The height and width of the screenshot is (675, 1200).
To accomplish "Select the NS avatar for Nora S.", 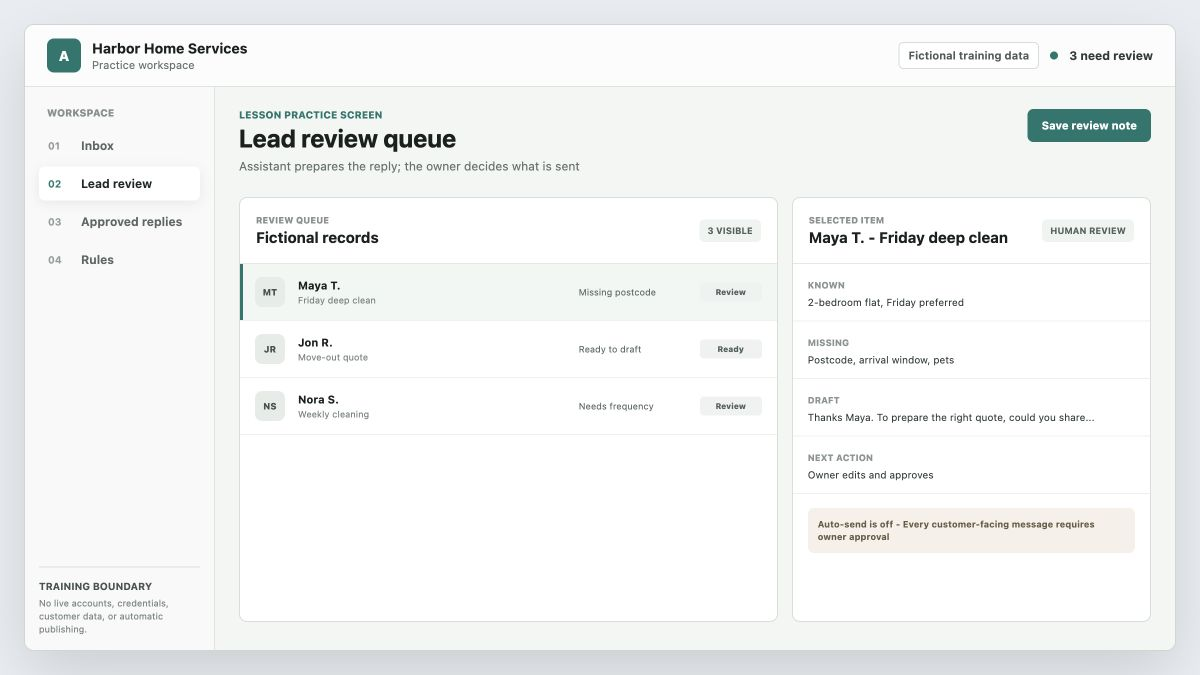I will pos(270,406).
